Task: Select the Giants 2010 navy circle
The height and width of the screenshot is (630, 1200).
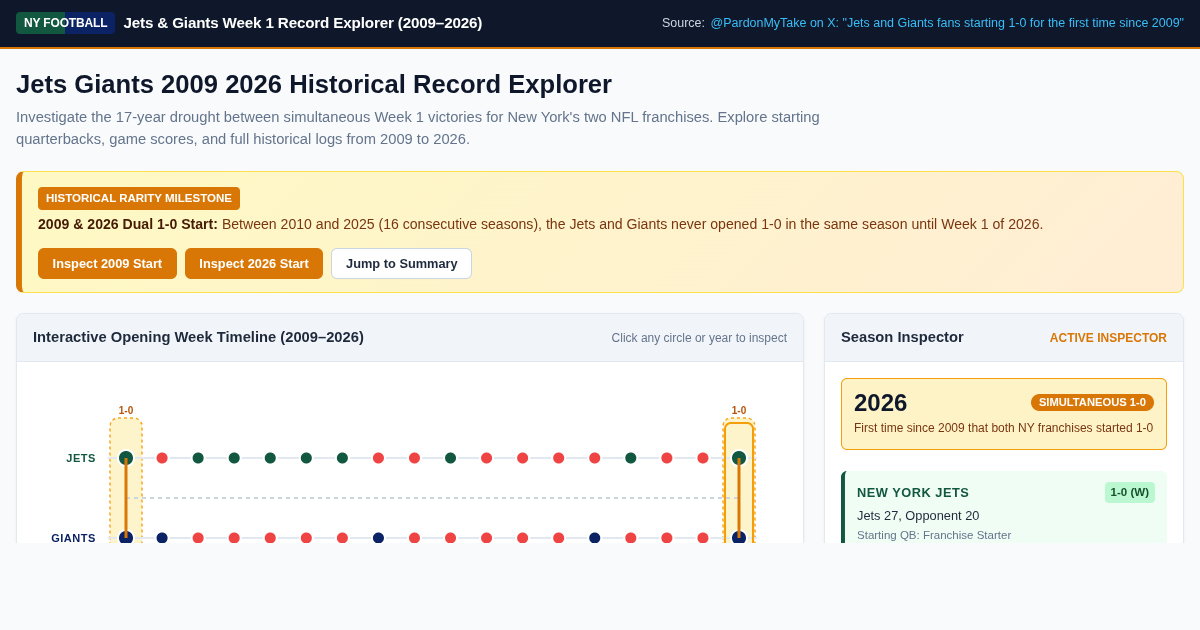Action: click(162, 538)
